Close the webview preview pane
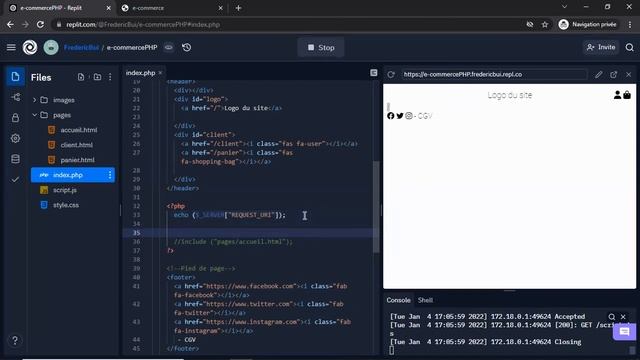Viewport: 640px width, 360px height. (x=629, y=75)
